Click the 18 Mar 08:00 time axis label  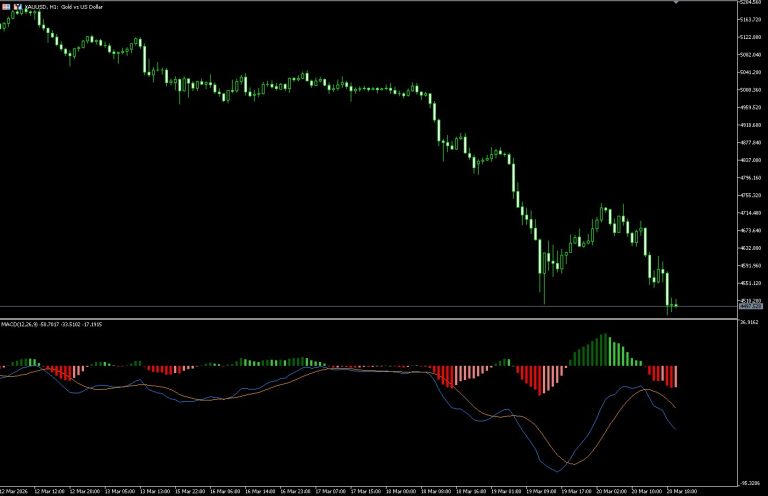[436, 491]
